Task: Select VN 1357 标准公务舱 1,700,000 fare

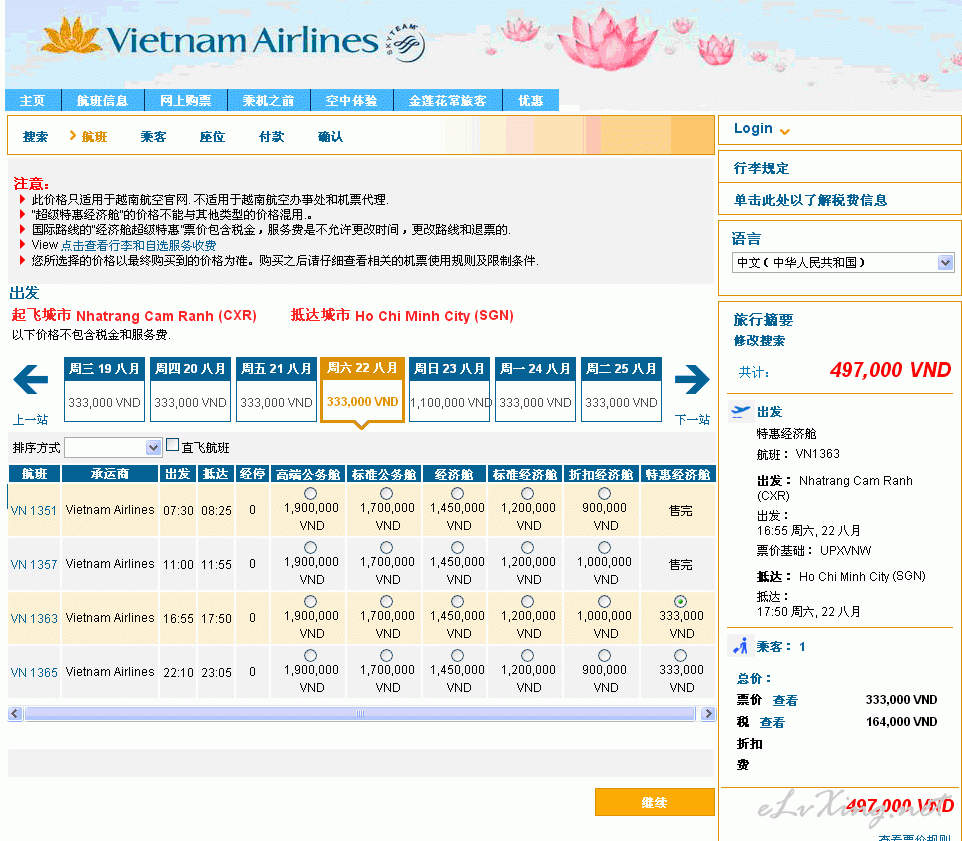Action: click(x=387, y=548)
